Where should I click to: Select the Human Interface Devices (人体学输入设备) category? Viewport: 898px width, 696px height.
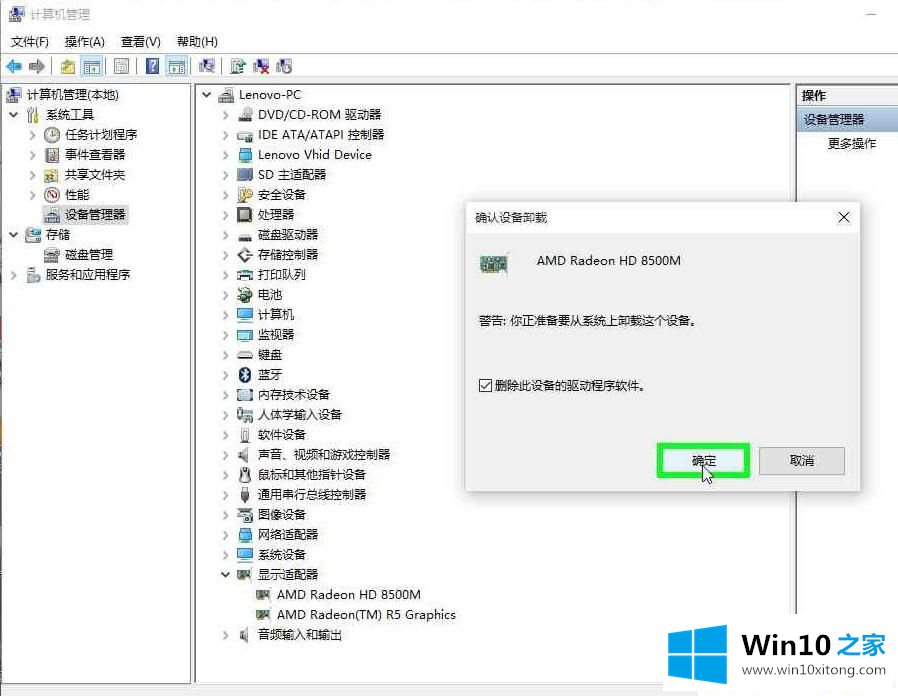(299, 415)
